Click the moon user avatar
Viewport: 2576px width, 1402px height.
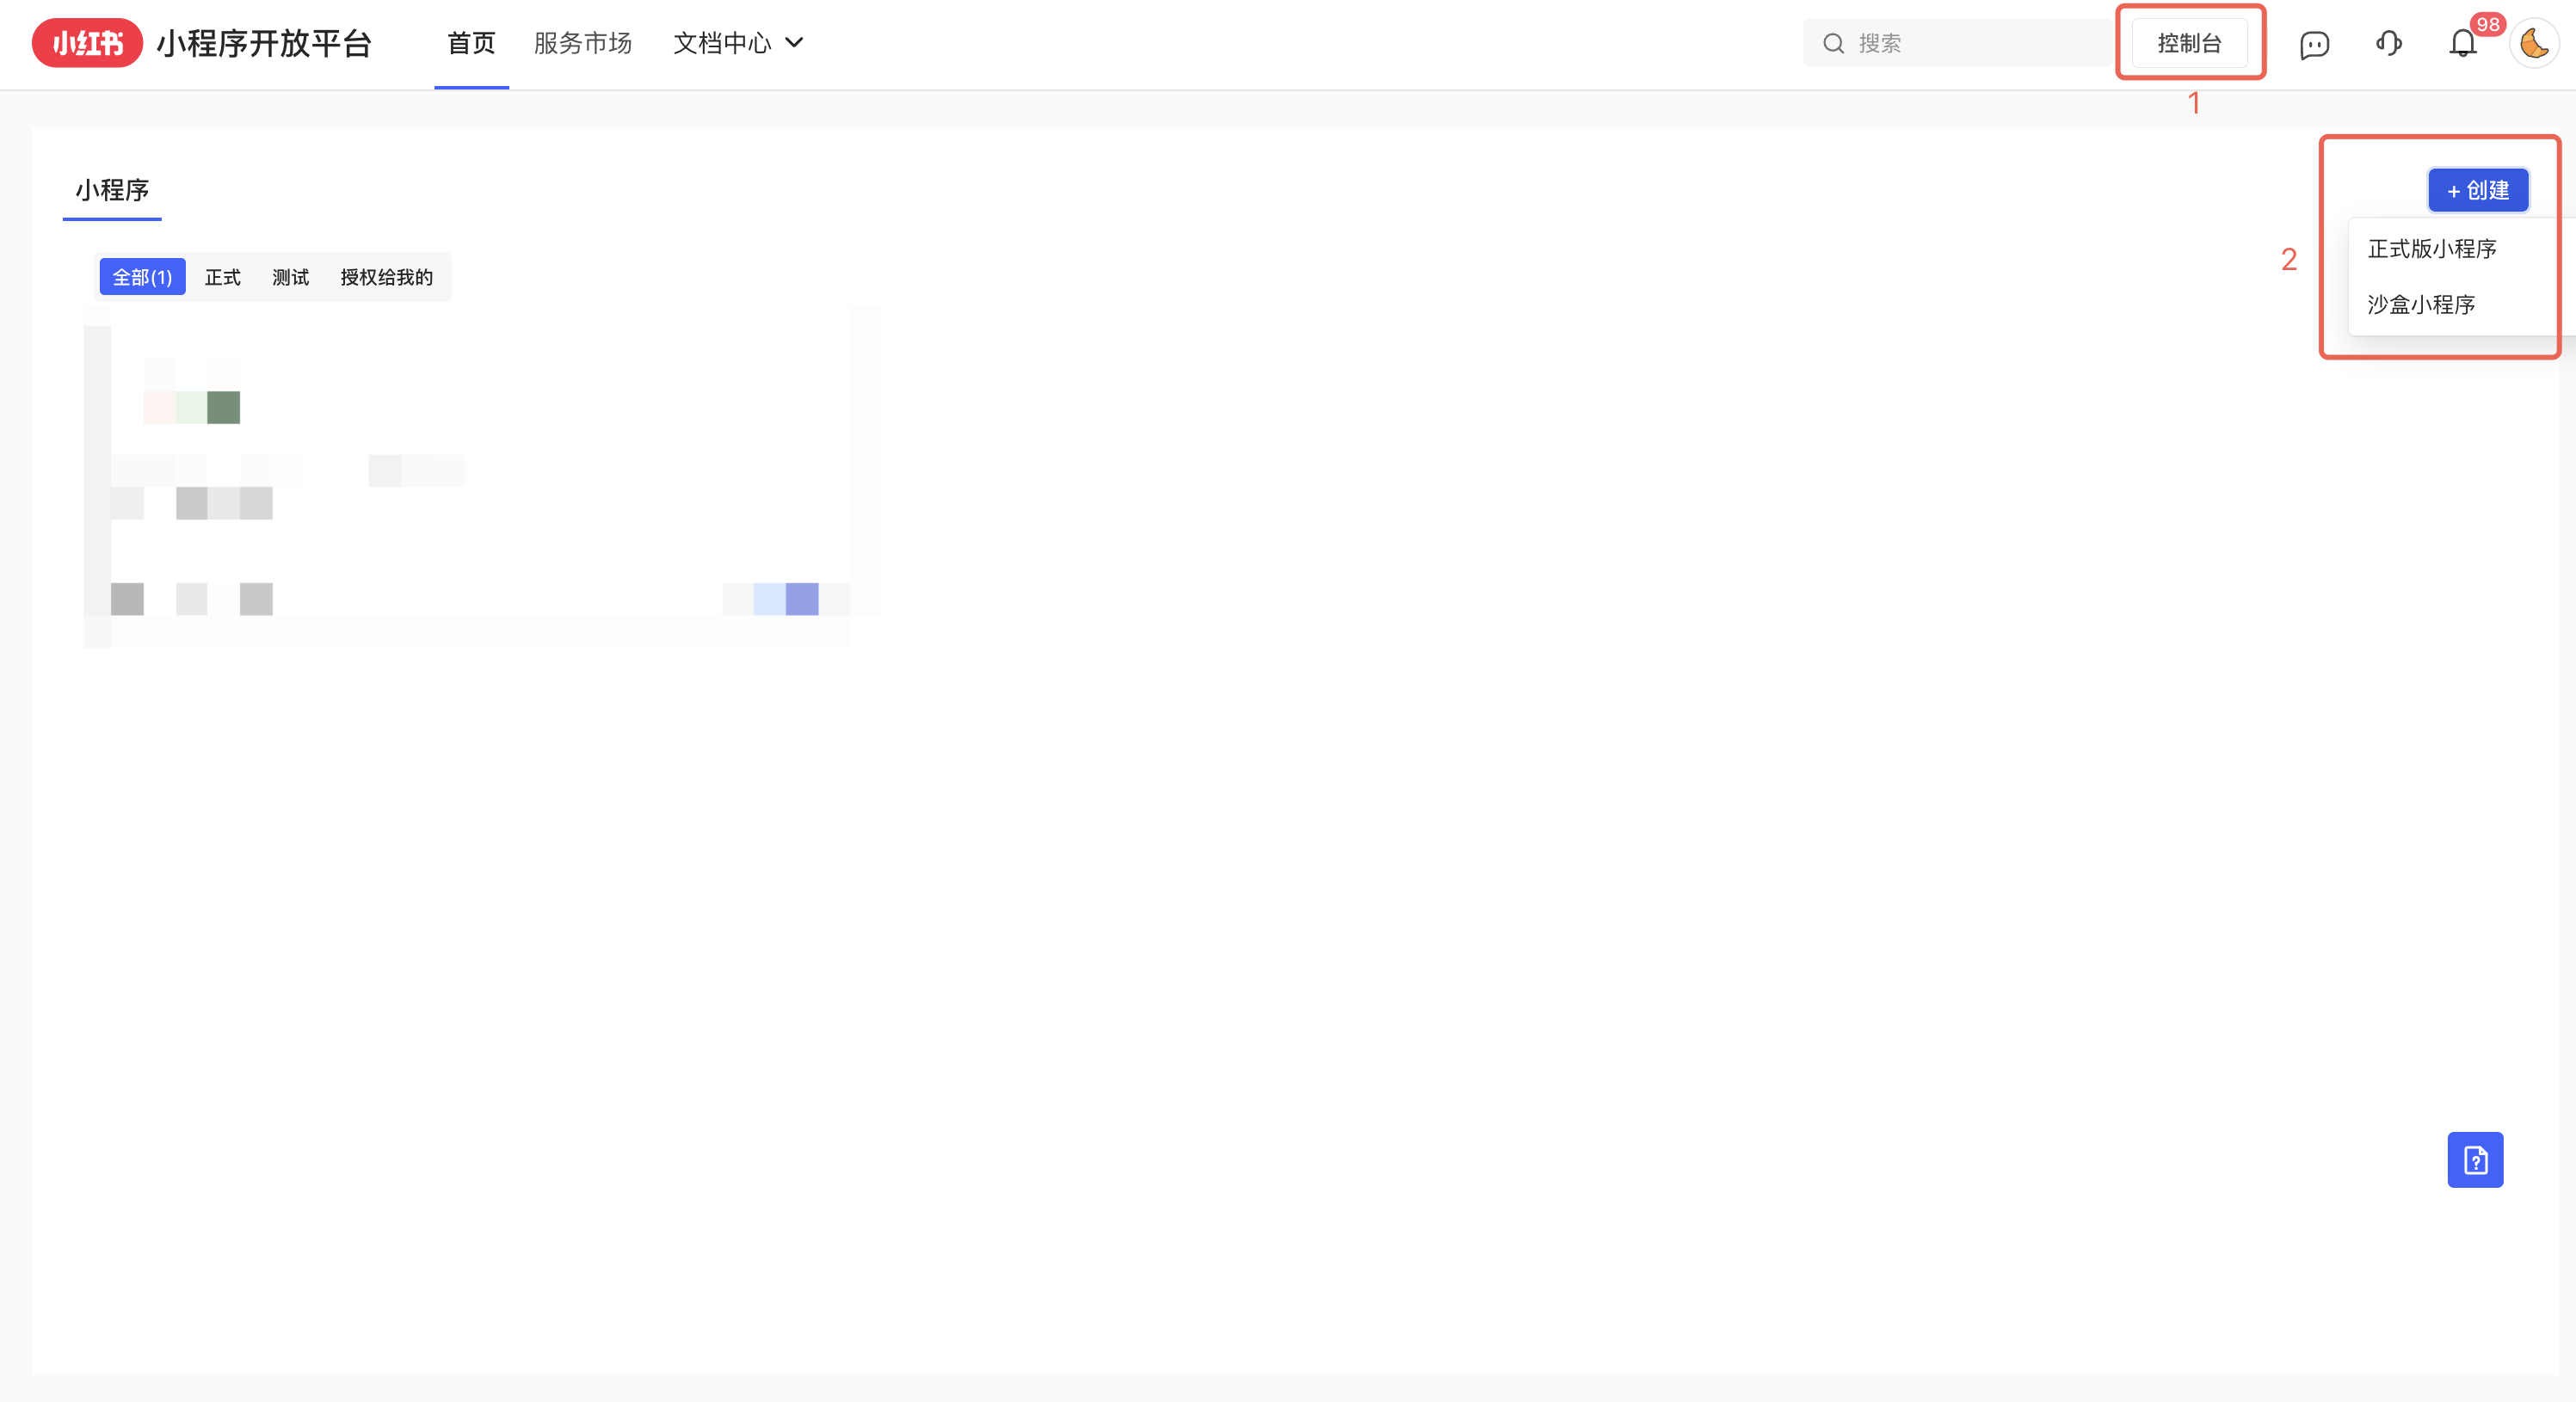click(2534, 44)
